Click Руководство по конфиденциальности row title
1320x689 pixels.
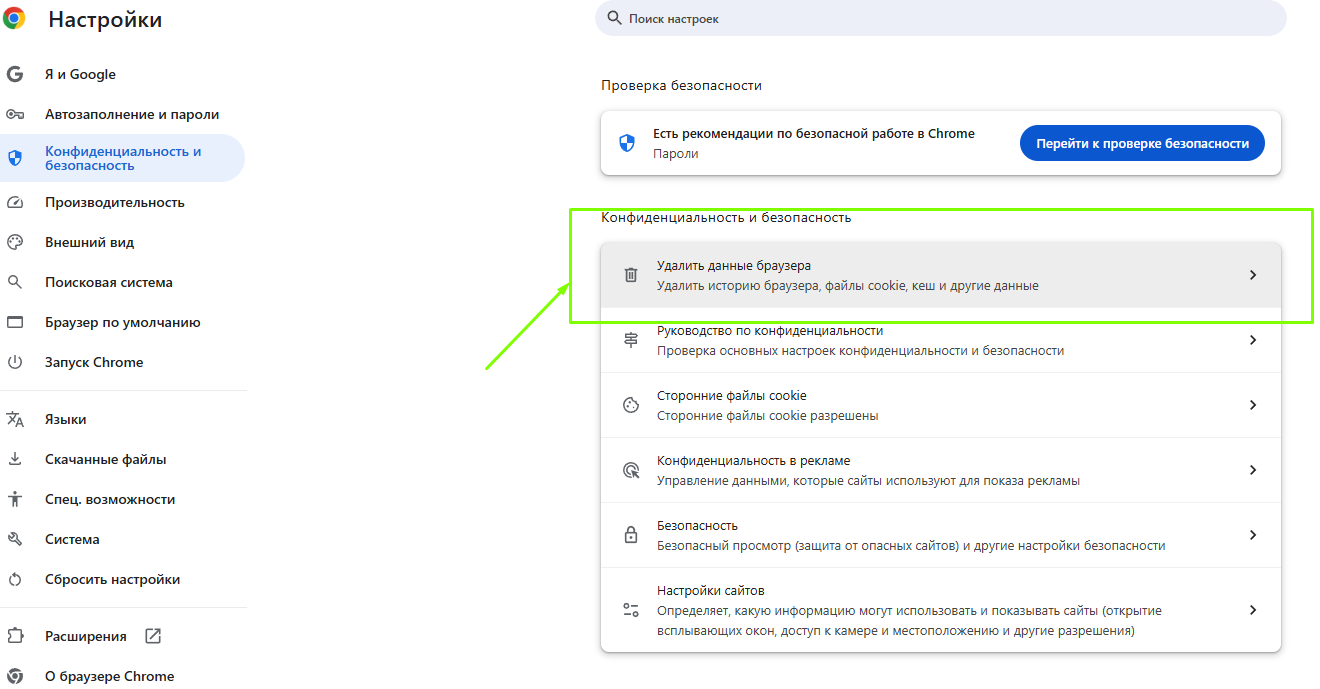770,331
